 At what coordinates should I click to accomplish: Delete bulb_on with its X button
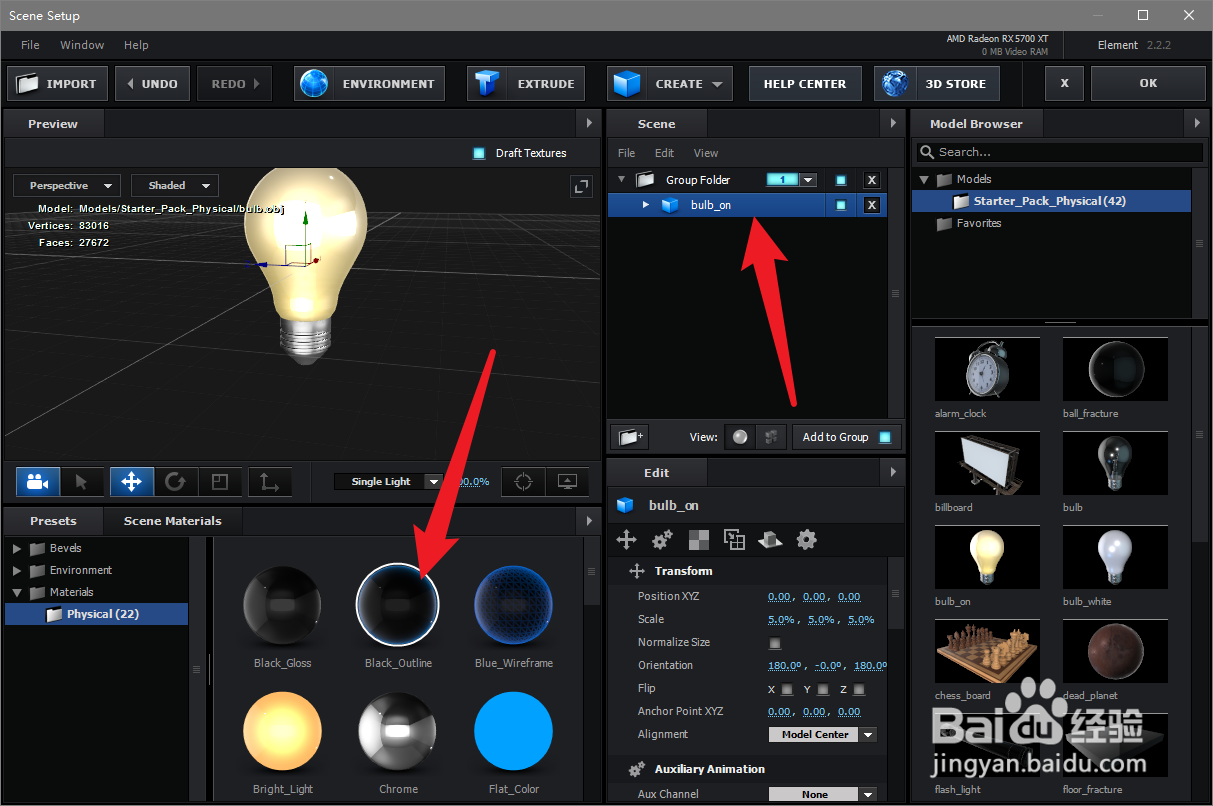pos(872,205)
